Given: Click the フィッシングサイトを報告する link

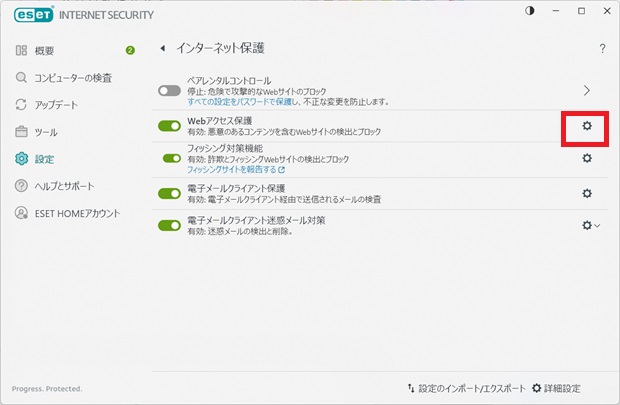Looking at the screenshot, I should [x=232, y=170].
